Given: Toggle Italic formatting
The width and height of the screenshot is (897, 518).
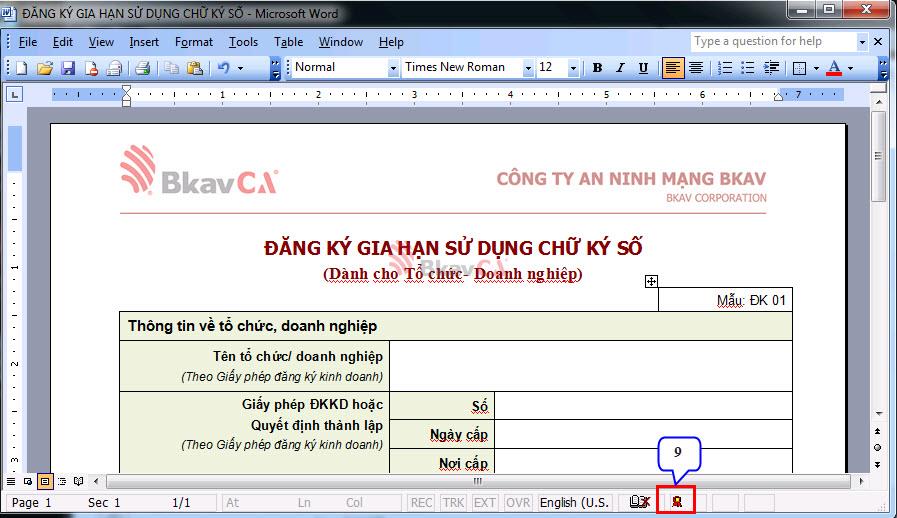Looking at the screenshot, I should point(620,68).
